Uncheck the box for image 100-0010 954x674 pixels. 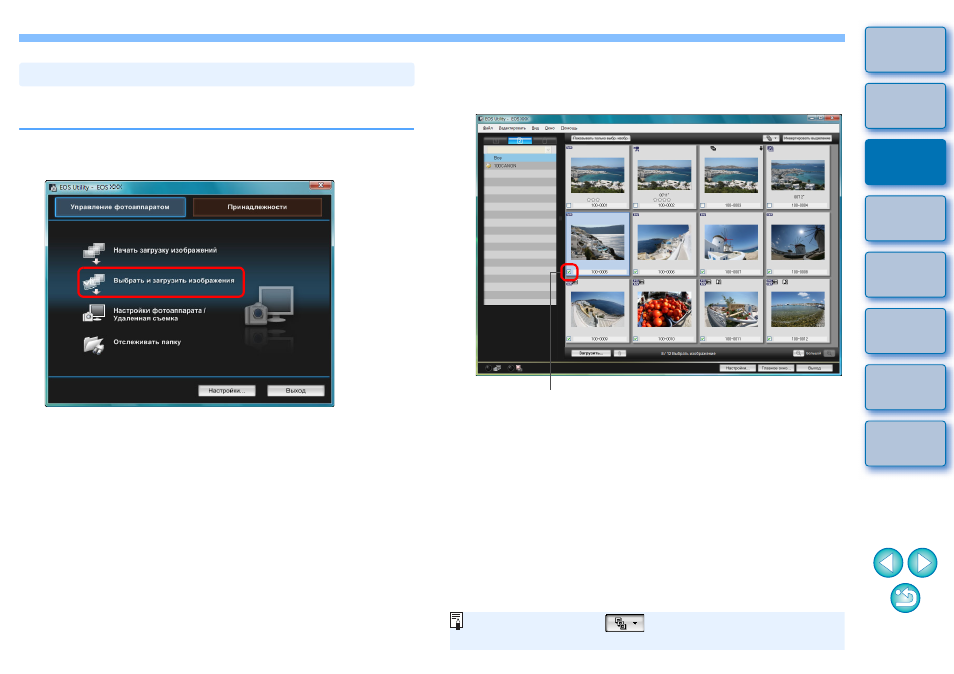636,339
